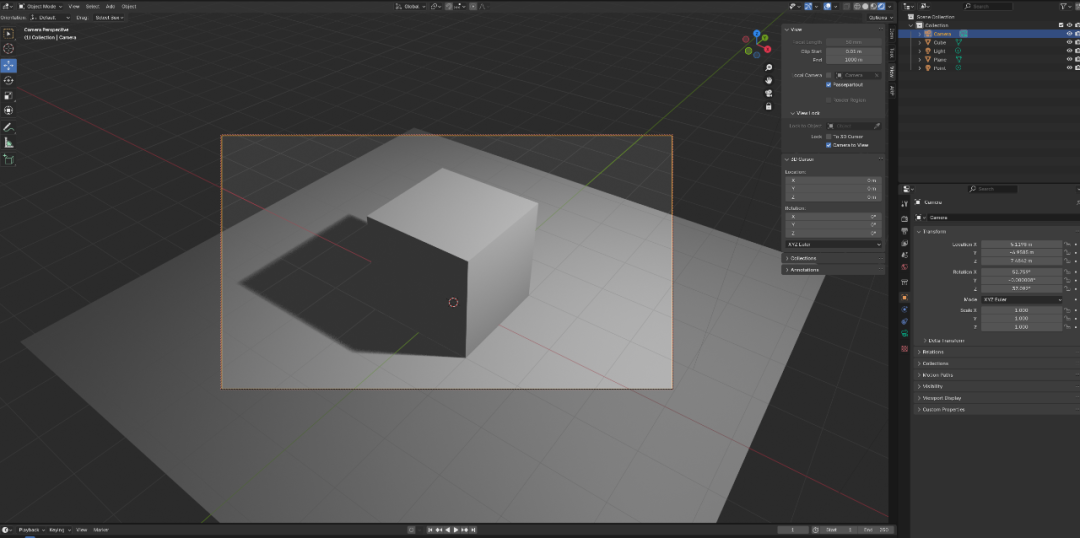Toggle camera view icon in viewport

tap(769, 94)
